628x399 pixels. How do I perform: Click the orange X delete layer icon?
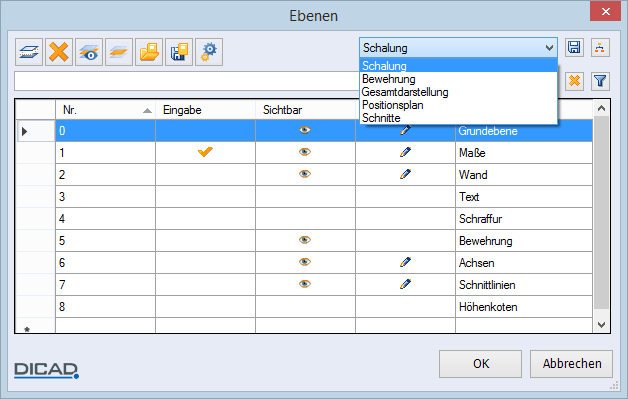[59, 52]
